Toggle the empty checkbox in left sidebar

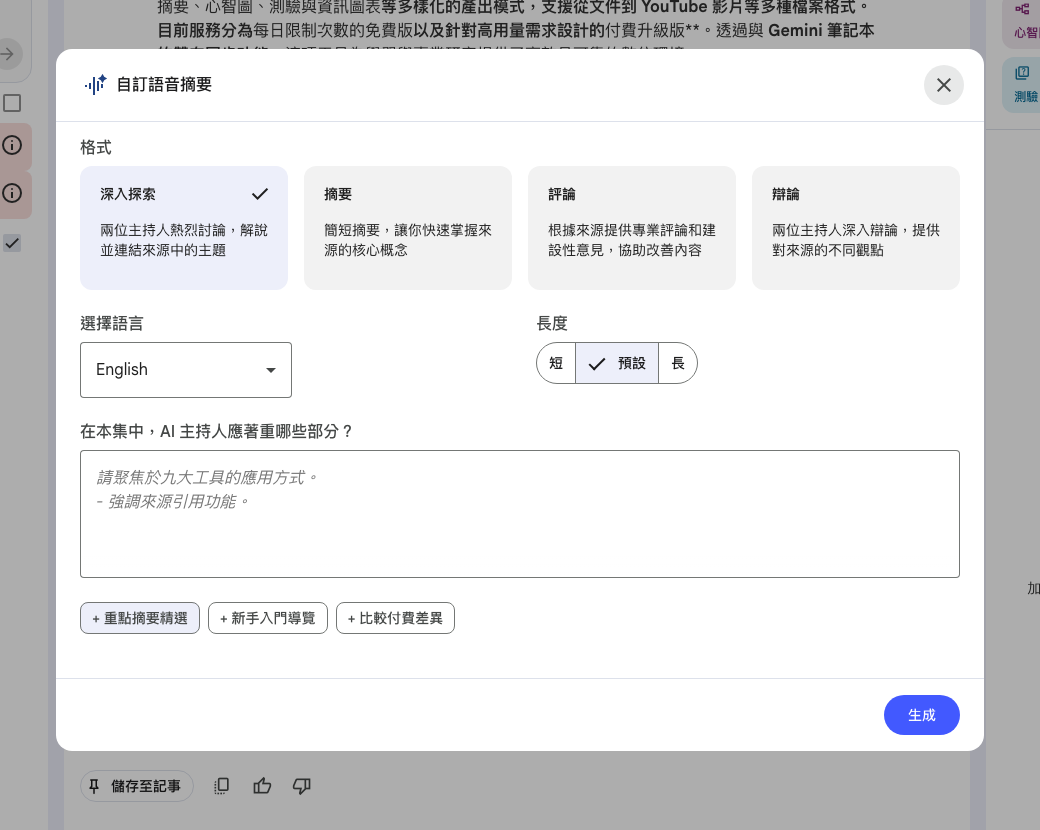coord(12,103)
